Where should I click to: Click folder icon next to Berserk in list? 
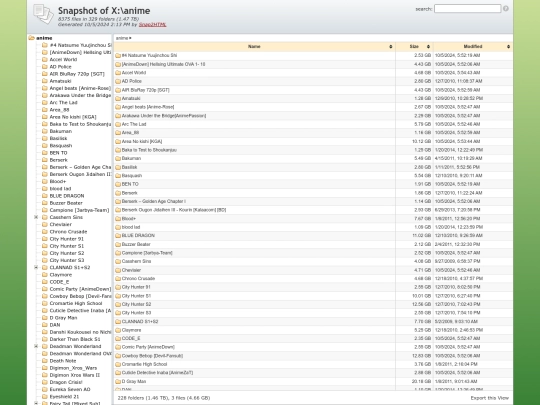pyautogui.click(x=118, y=193)
